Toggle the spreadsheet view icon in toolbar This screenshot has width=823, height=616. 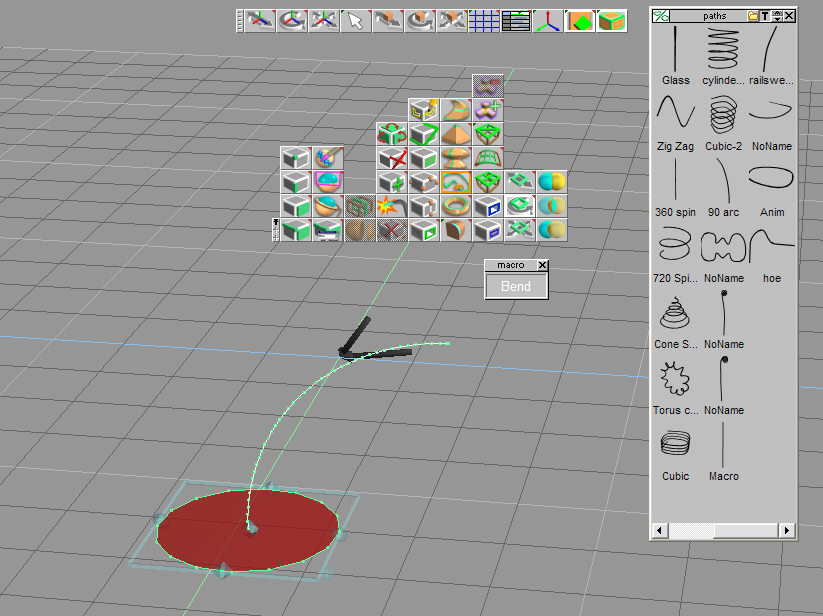tap(514, 20)
